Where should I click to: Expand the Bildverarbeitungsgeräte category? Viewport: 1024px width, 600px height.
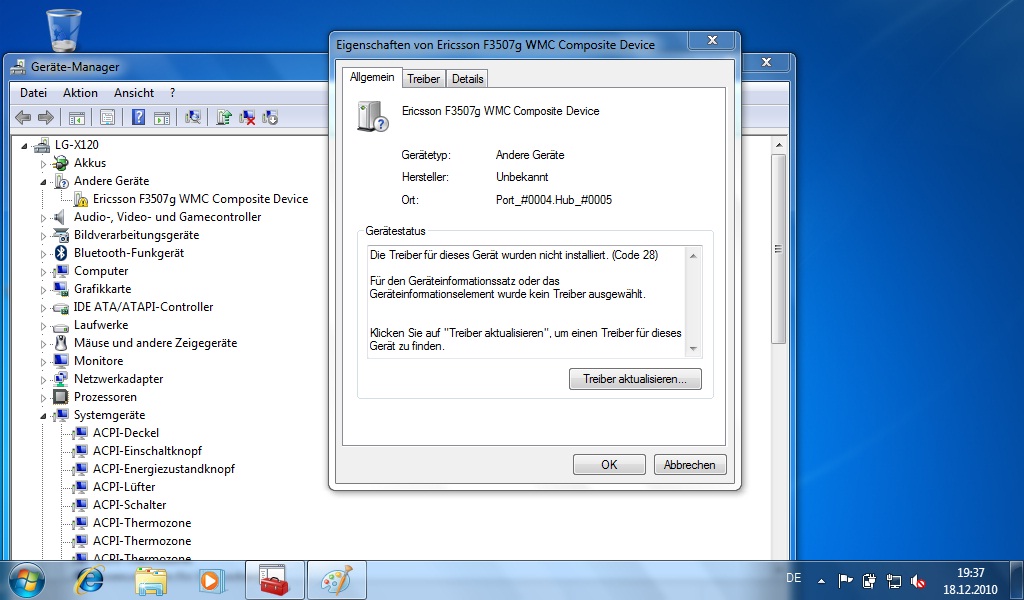(x=44, y=236)
